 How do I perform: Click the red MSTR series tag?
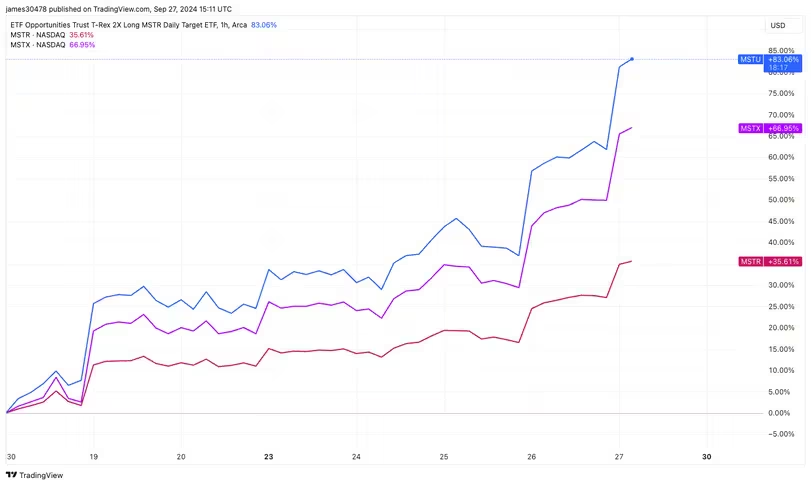[750, 262]
